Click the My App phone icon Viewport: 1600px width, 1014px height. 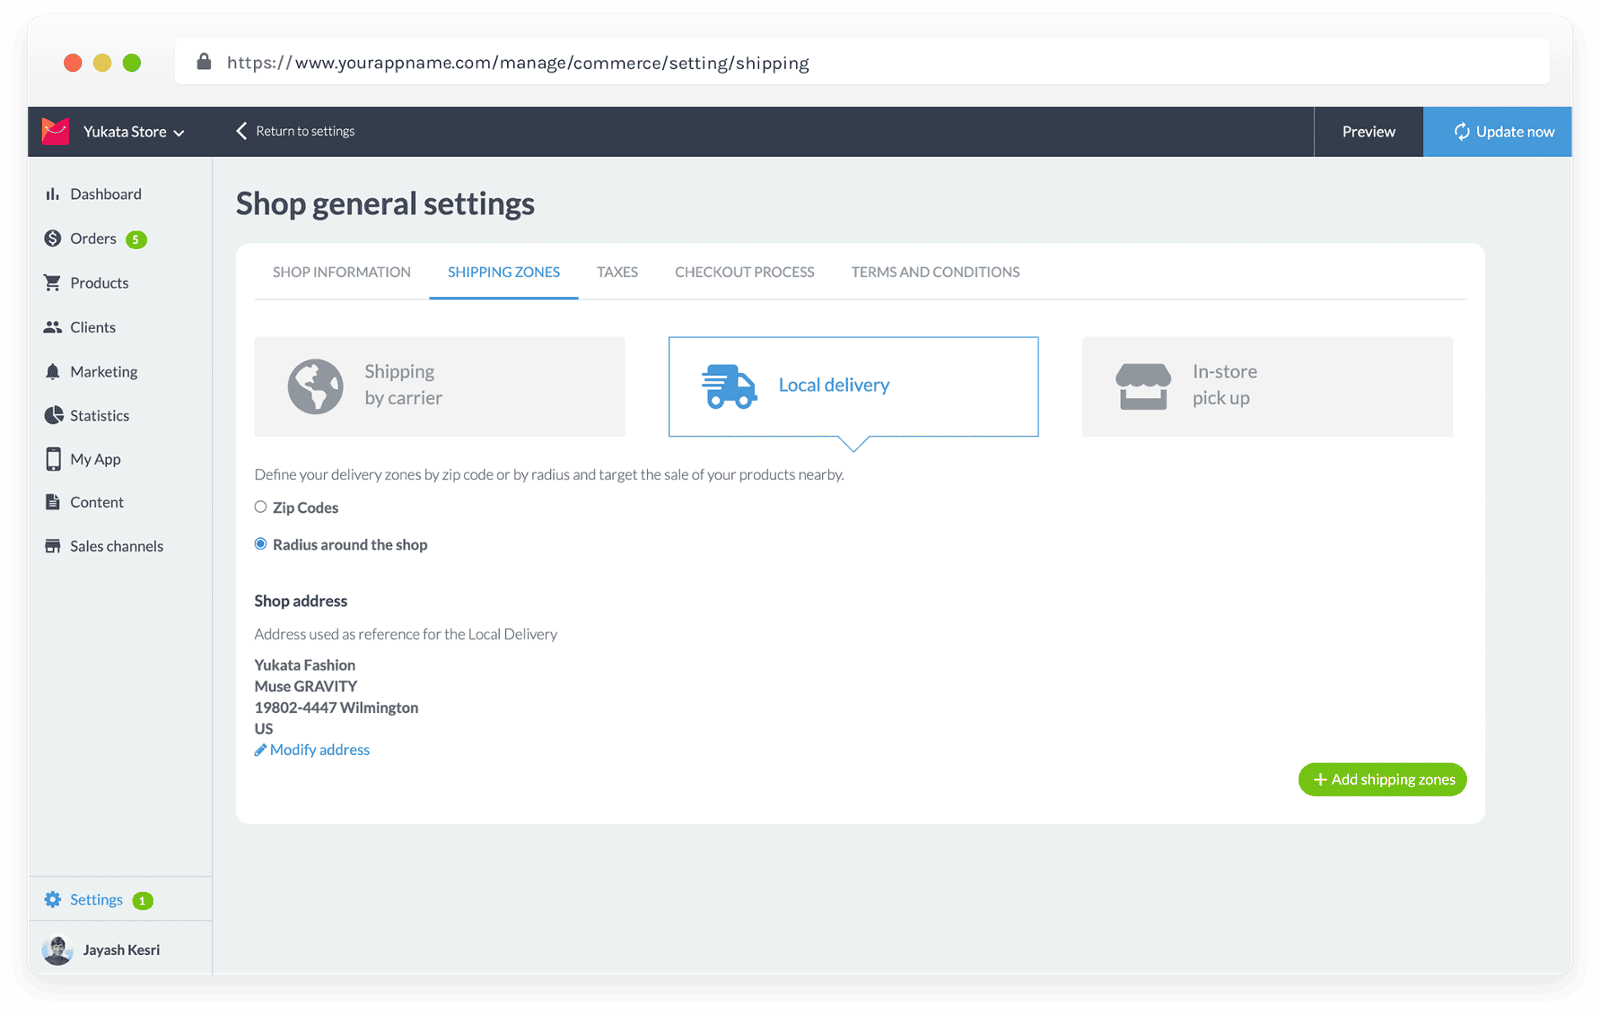click(x=53, y=459)
